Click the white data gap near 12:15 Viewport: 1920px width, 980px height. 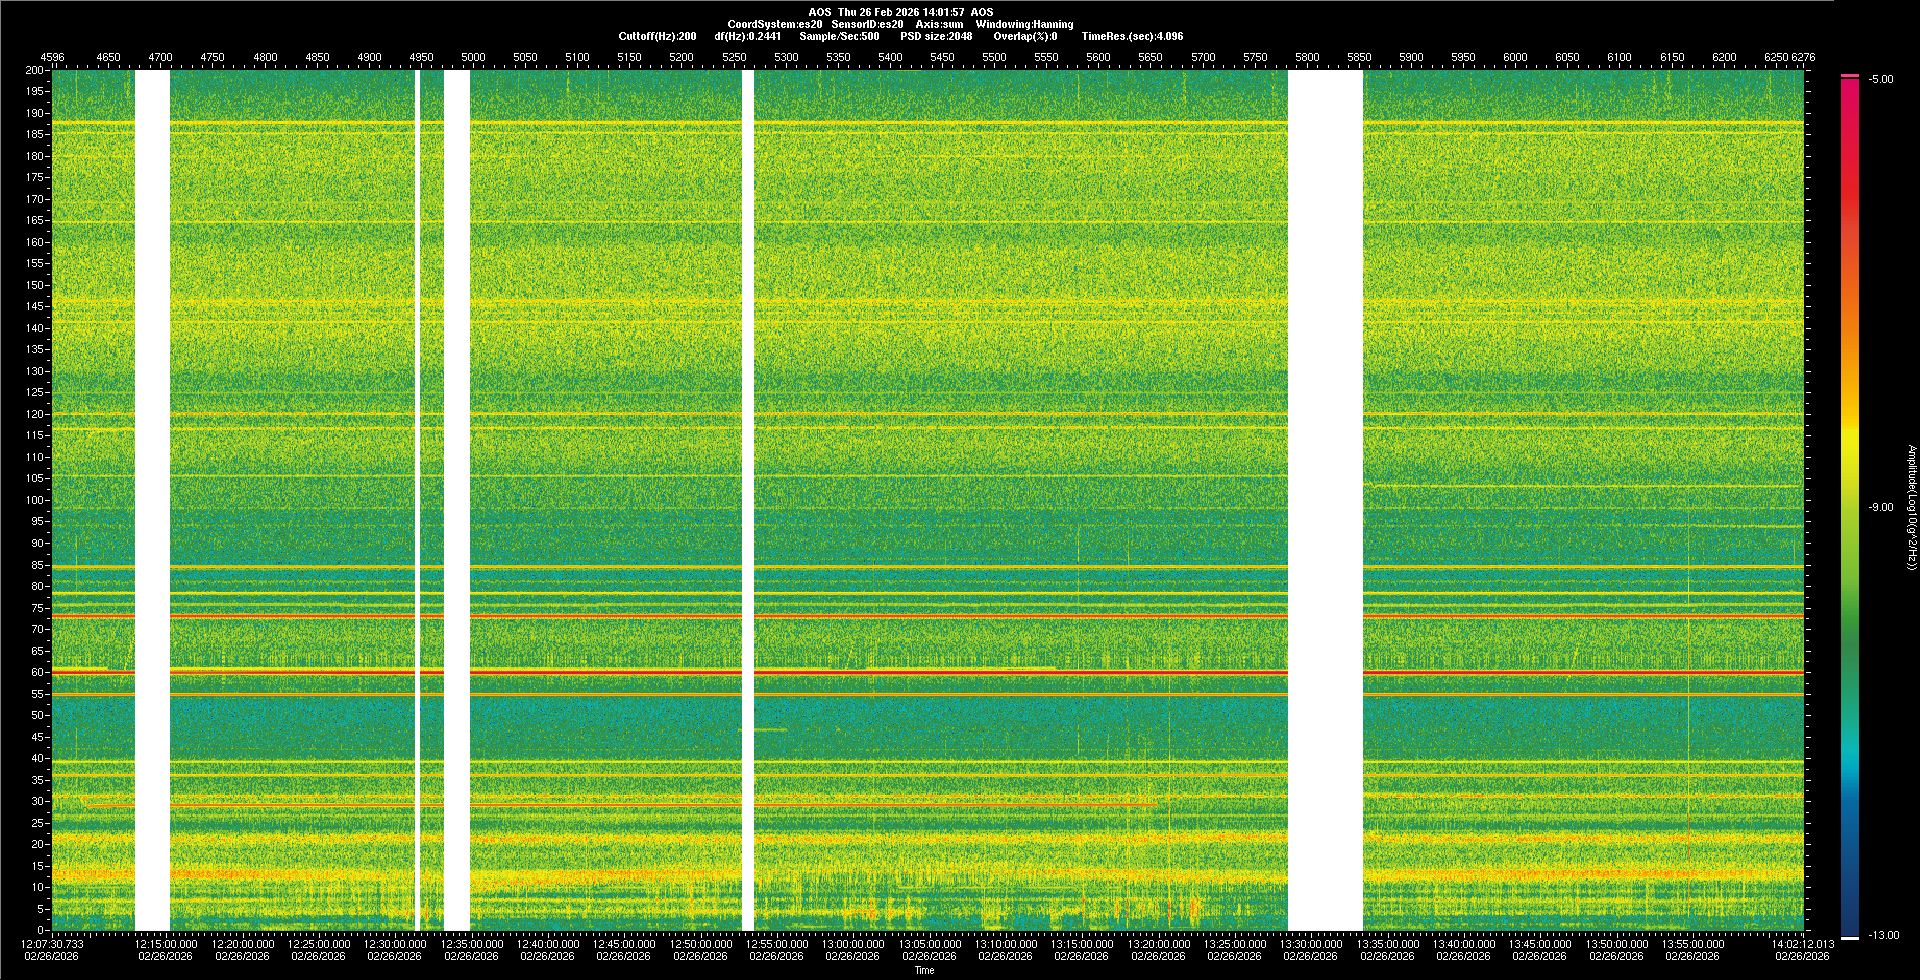pos(152,500)
